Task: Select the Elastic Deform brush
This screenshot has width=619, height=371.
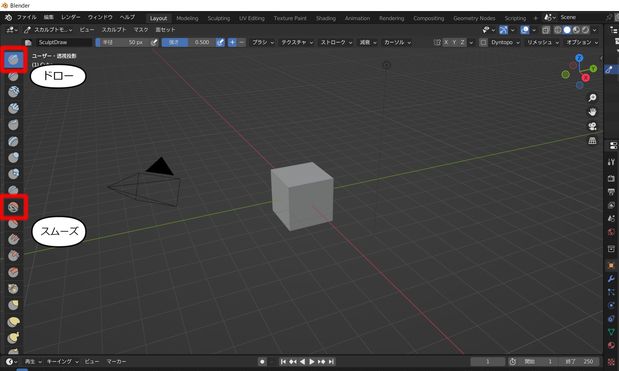Action: tap(13, 322)
